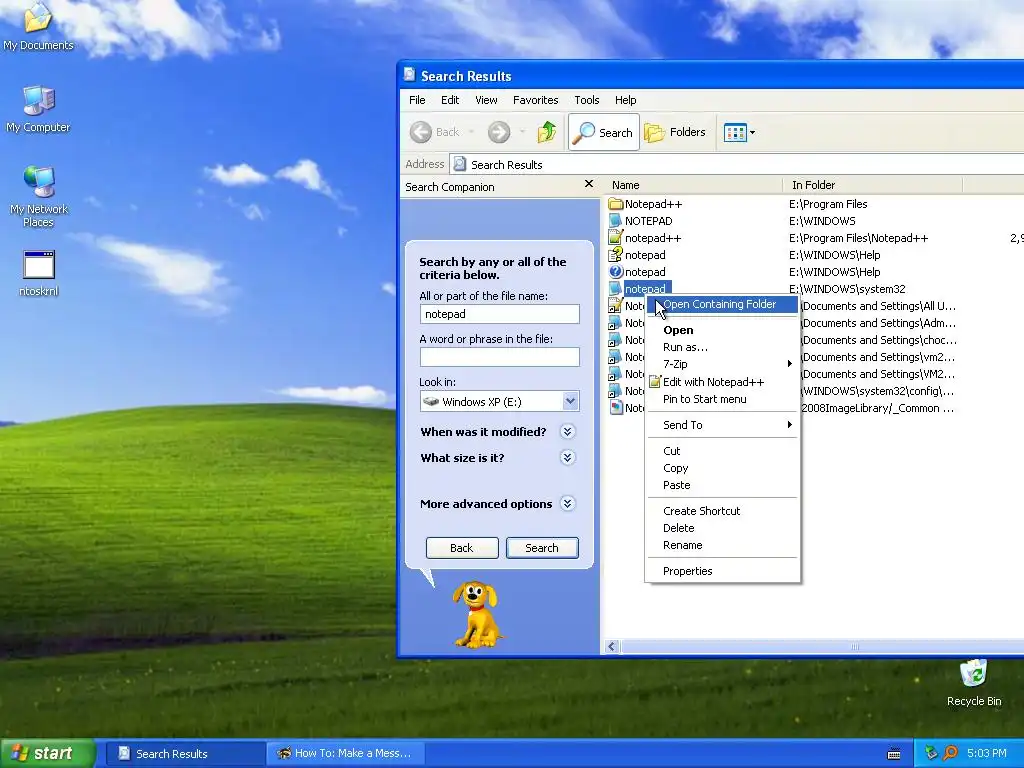
Task: Click the Back button in Search Companion
Action: (462, 548)
